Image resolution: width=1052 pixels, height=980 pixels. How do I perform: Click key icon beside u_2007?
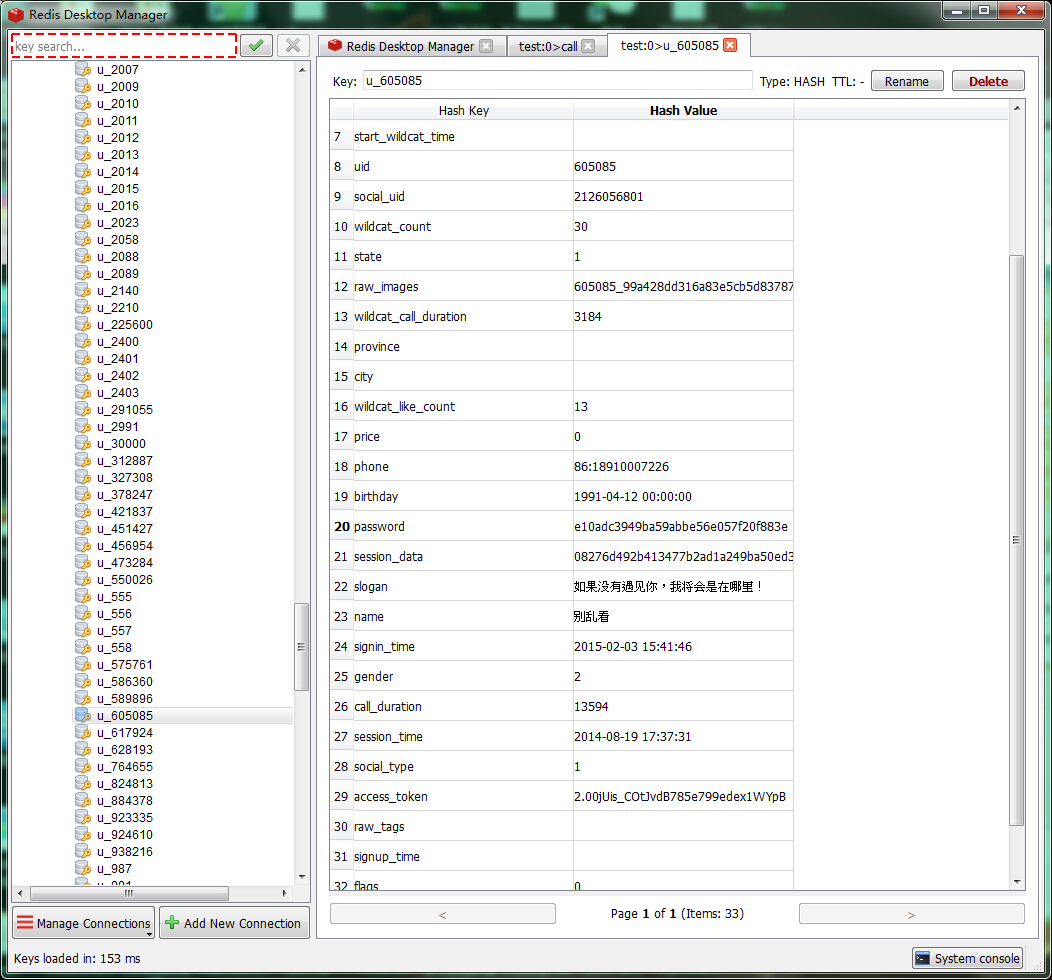(83, 69)
